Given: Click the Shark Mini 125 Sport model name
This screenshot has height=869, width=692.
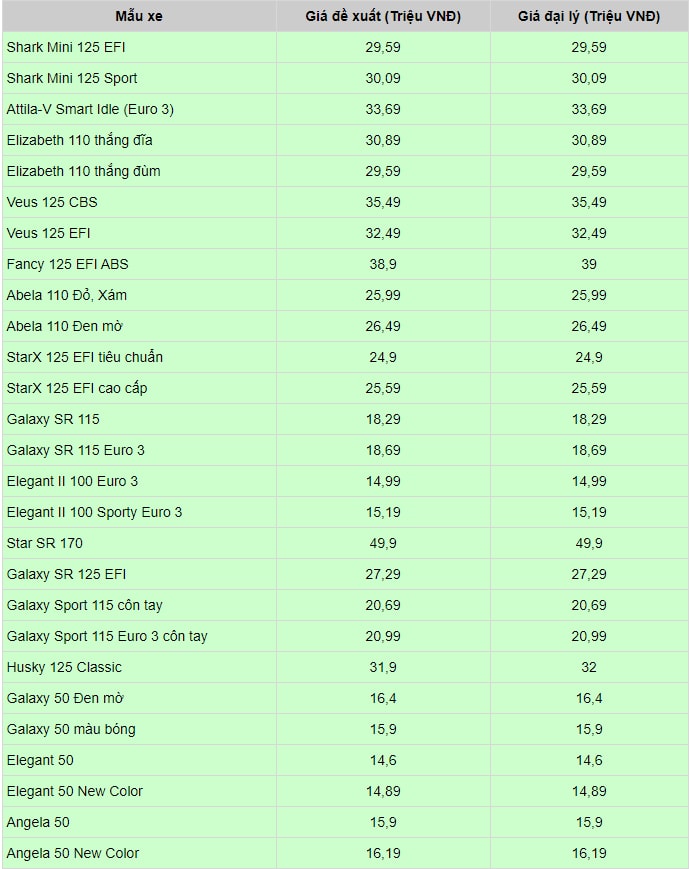Looking at the screenshot, I should 72,78.
